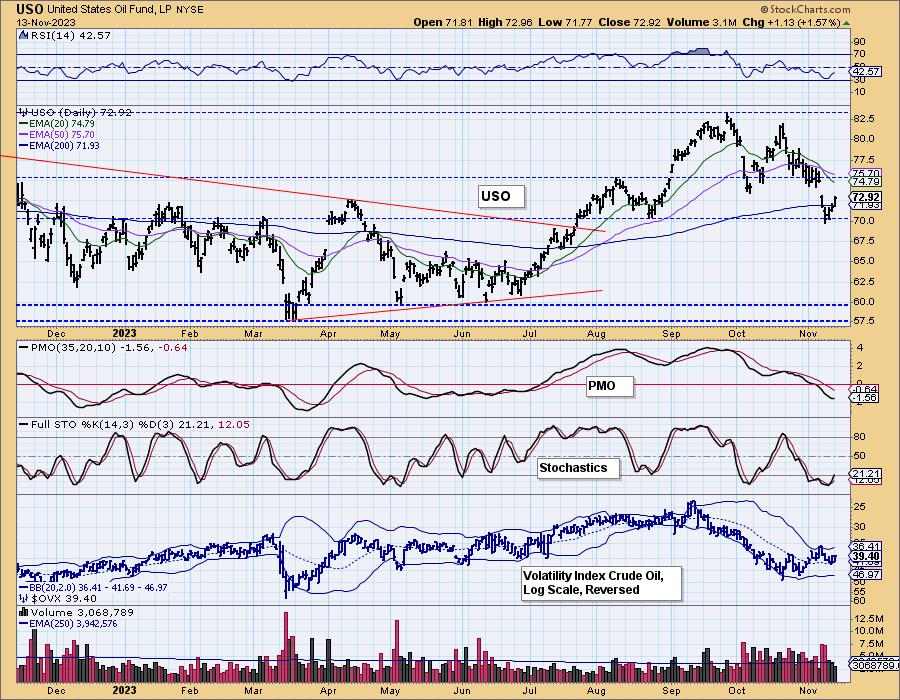Click the 12.5M volume axis label
Screen dimensions: 900x700
(x=868, y=619)
